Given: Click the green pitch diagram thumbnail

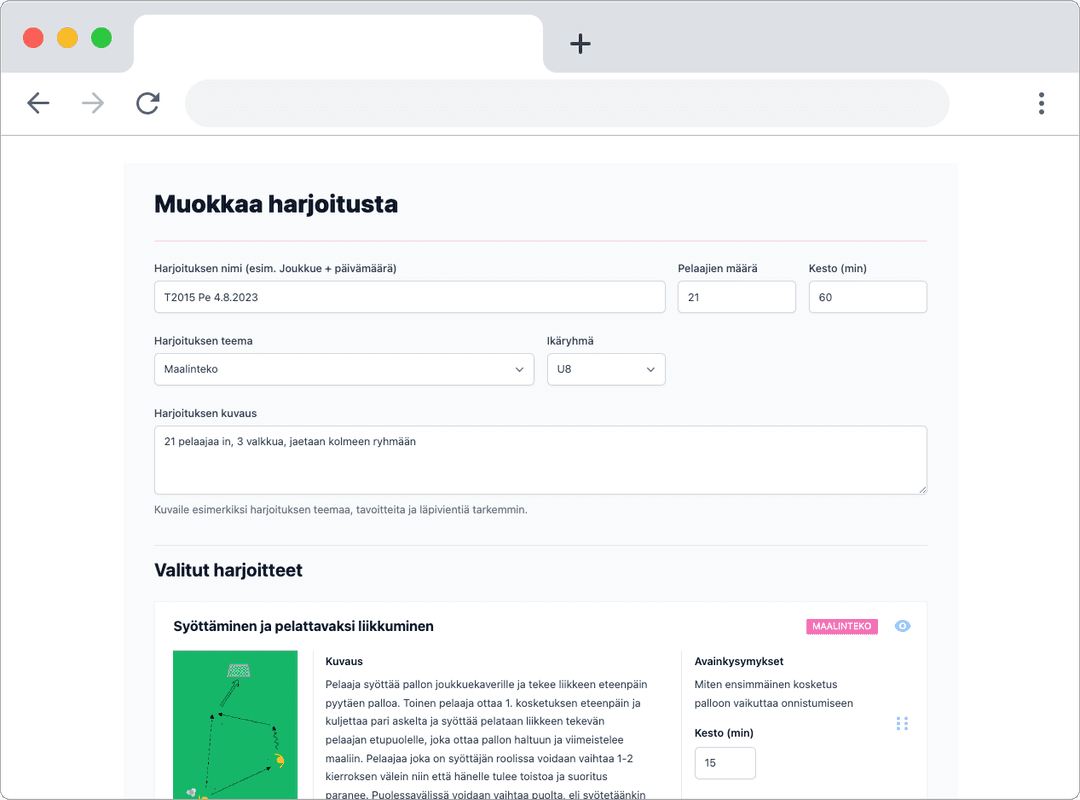Looking at the screenshot, I should pyautogui.click(x=235, y=724).
